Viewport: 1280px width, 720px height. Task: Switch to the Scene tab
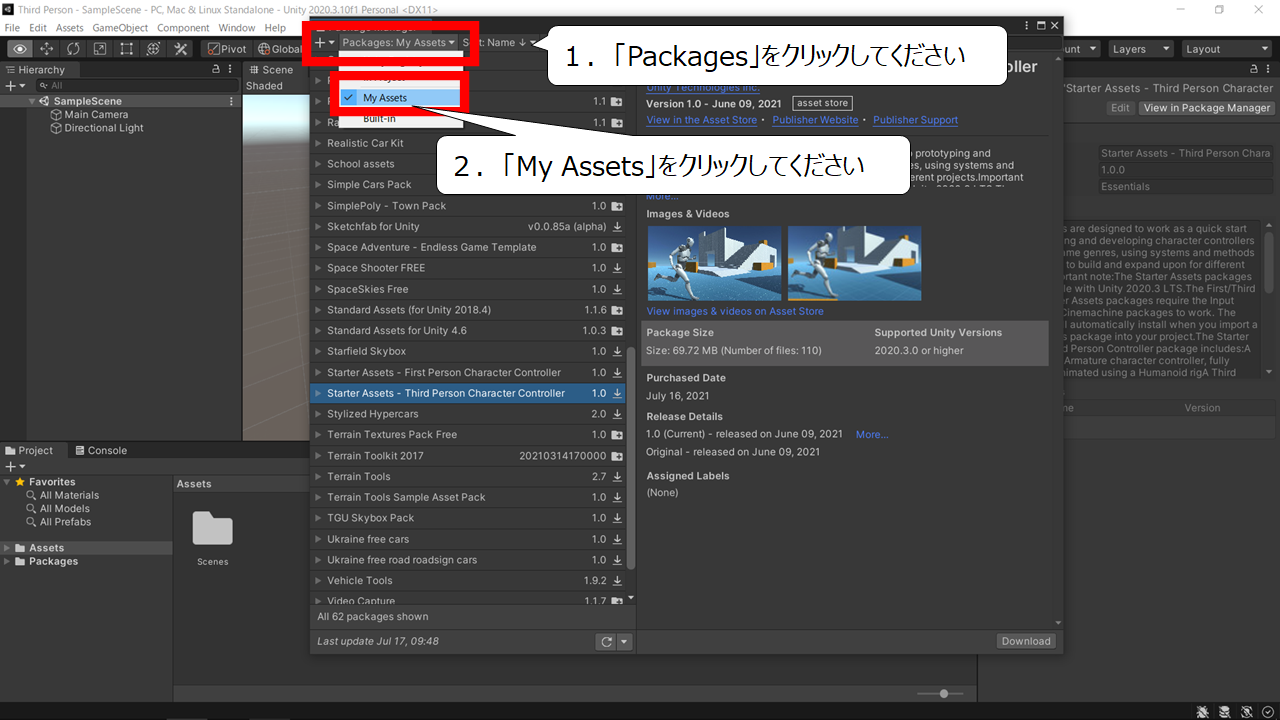click(270, 70)
